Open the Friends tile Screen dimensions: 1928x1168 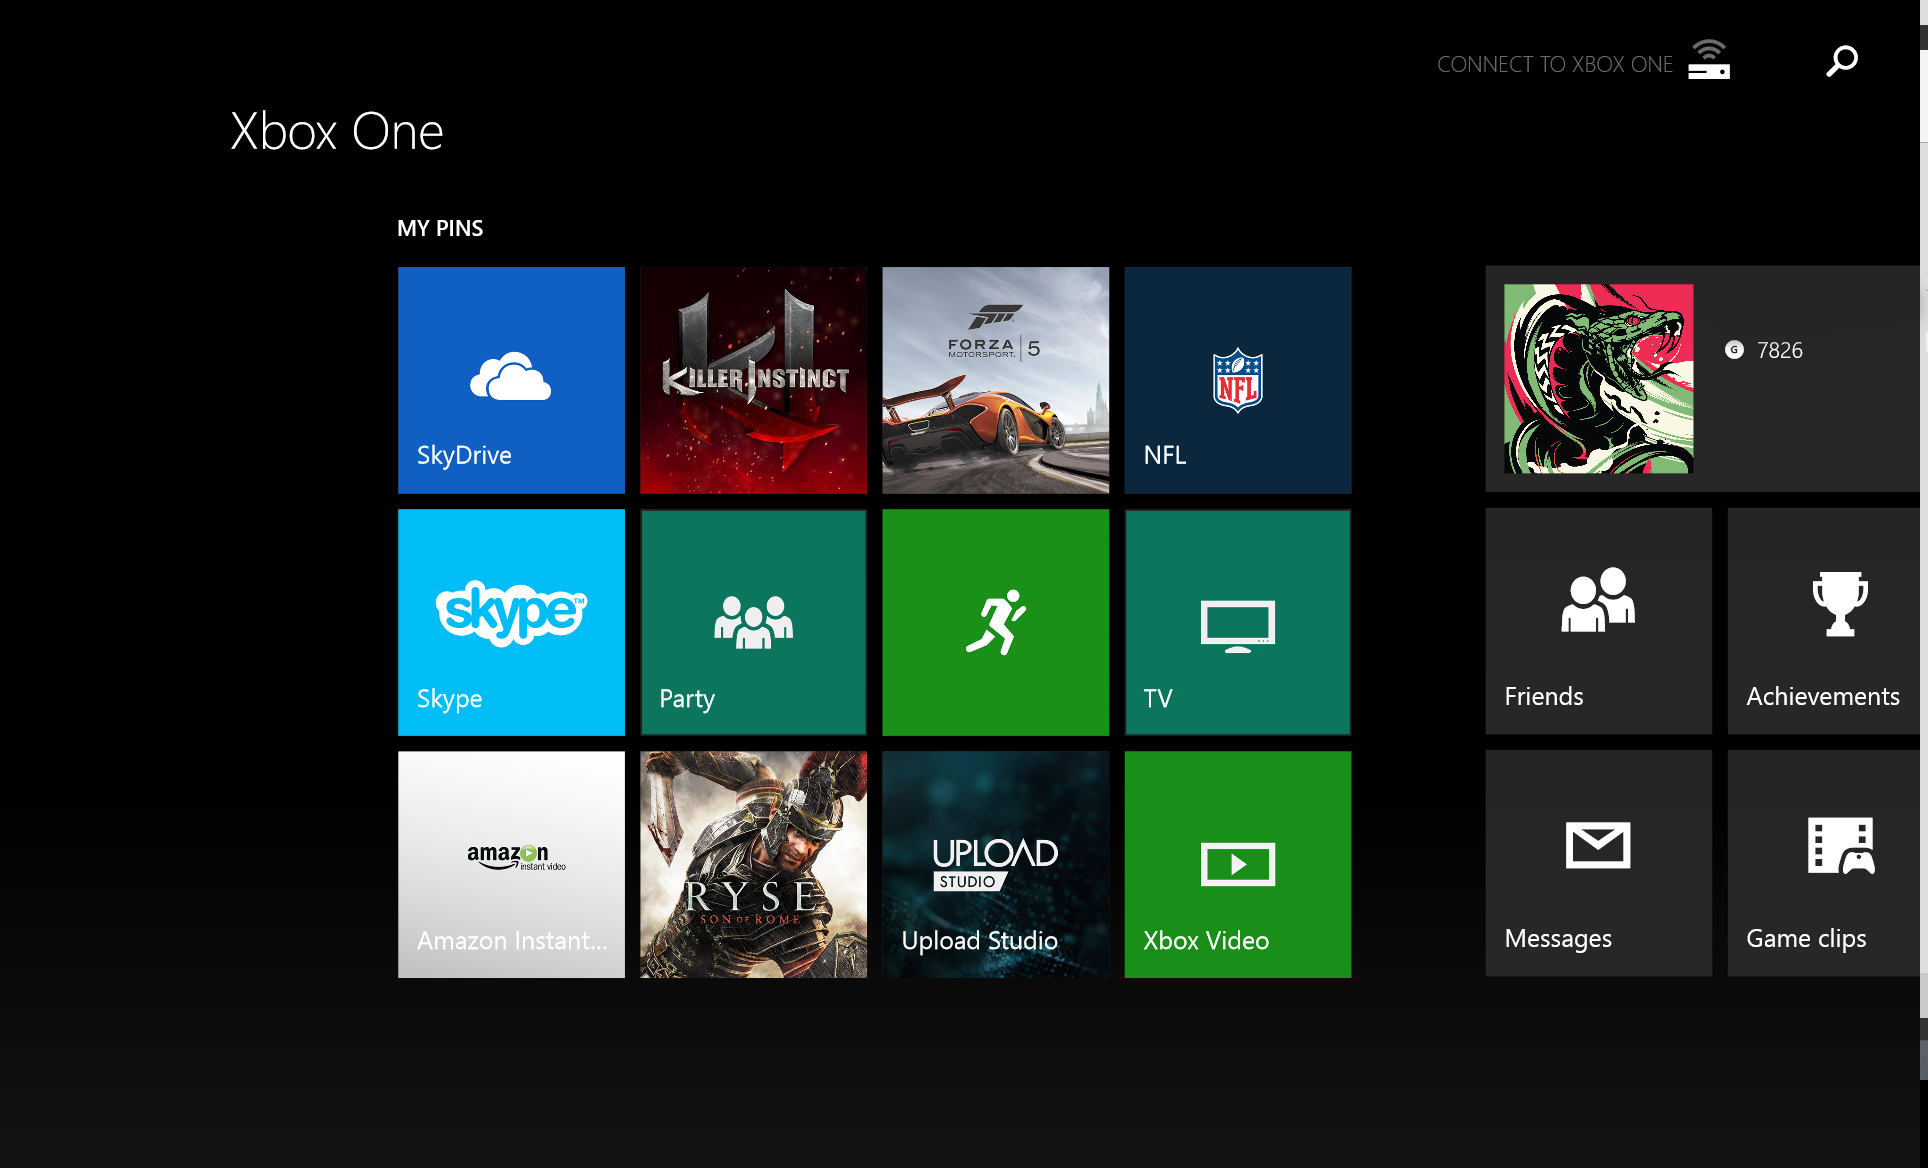(1598, 621)
